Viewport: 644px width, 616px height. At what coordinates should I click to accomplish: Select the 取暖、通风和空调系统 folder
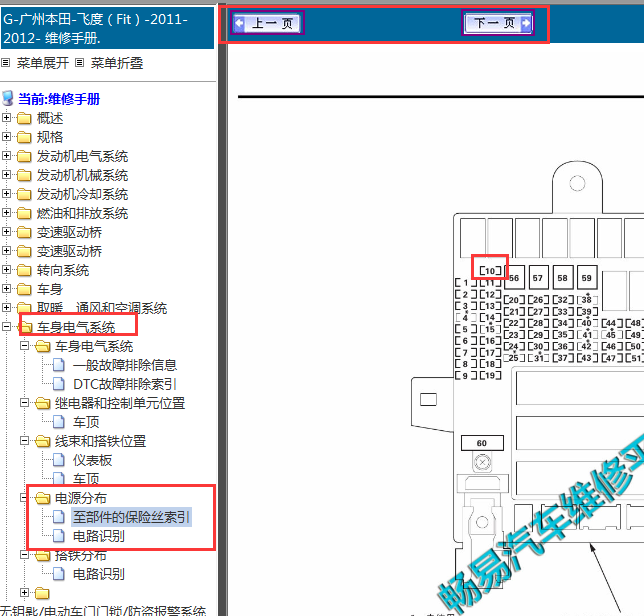[x=102, y=308]
